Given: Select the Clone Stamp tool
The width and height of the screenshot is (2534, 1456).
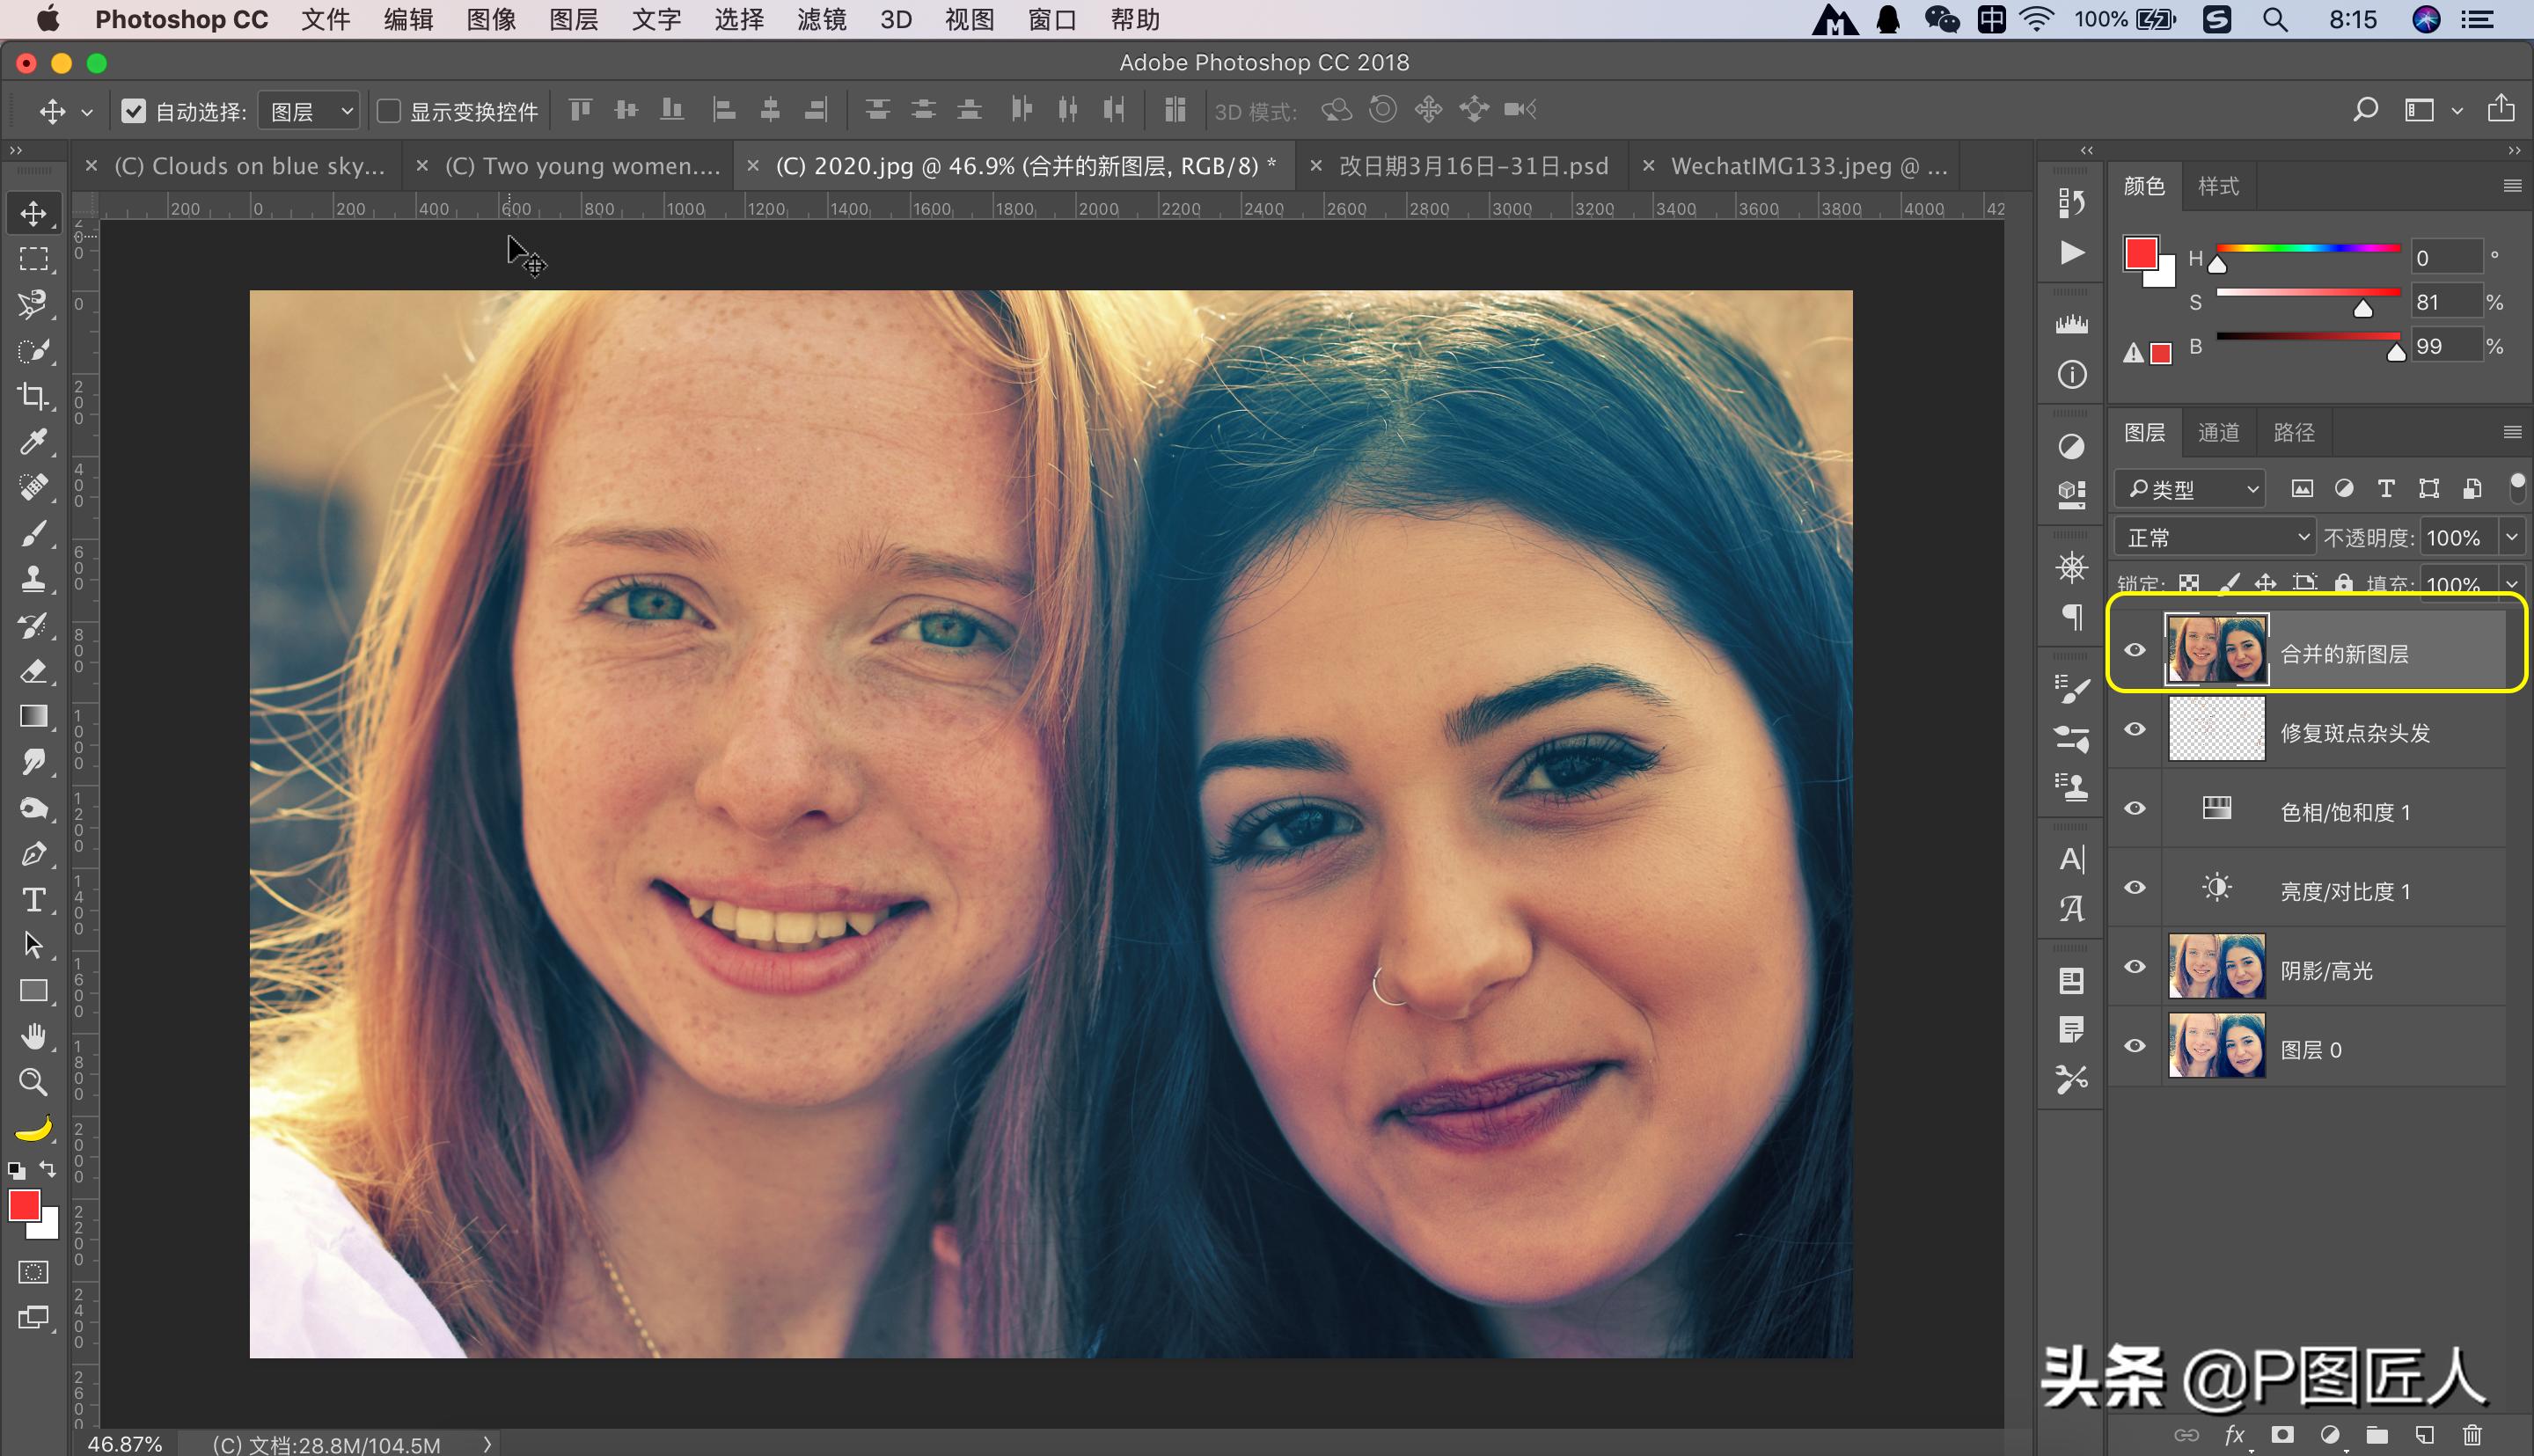Looking at the screenshot, I should (33, 578).
